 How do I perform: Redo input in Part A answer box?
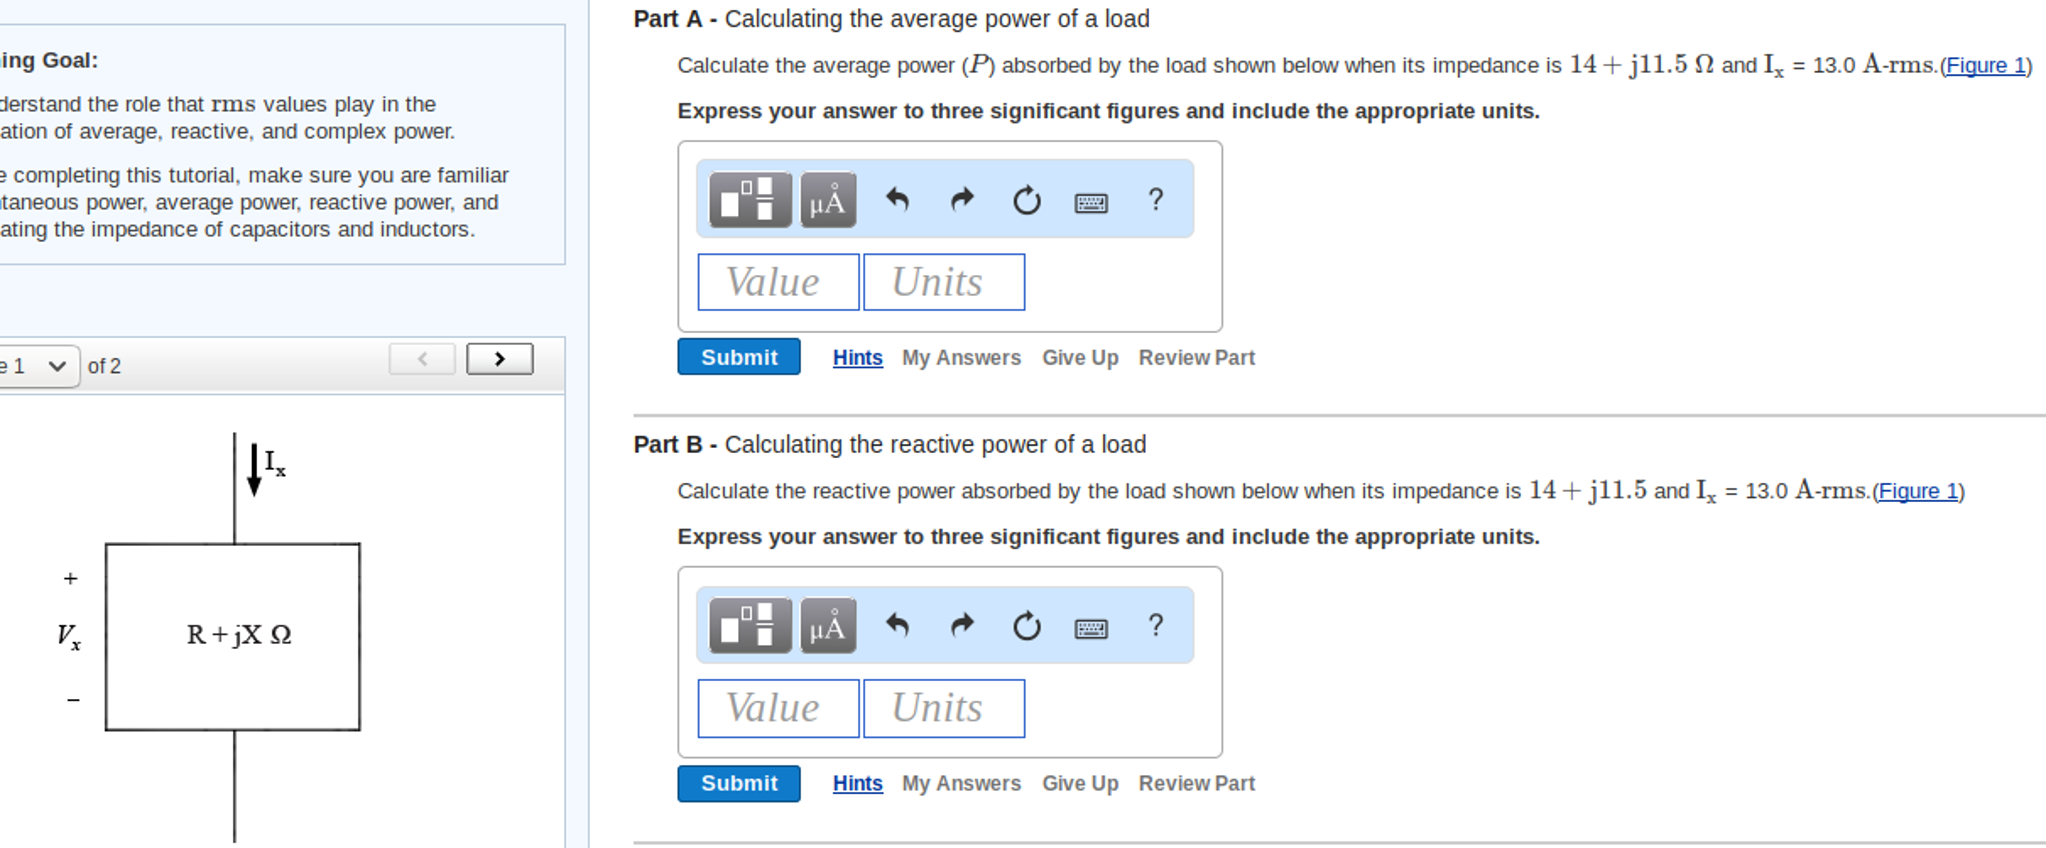[x=961, y=199]
